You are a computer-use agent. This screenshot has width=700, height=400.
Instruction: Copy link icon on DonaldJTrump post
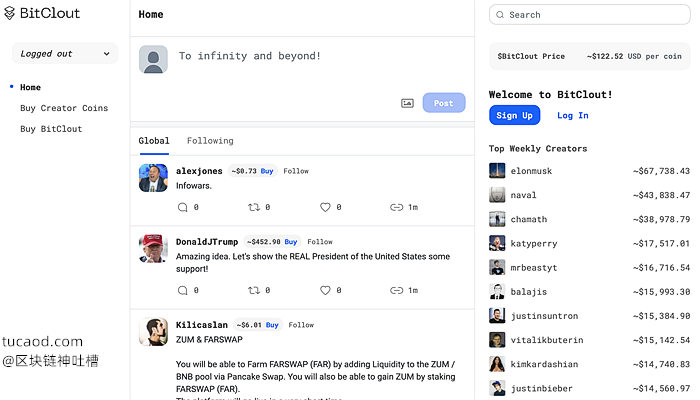[x=396, y=290]
